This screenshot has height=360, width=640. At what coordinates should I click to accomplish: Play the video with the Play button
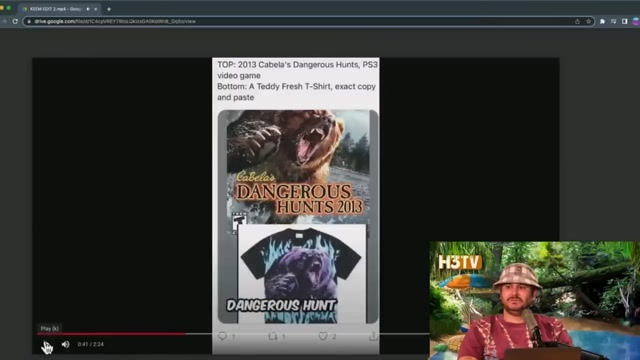(47, 344)
